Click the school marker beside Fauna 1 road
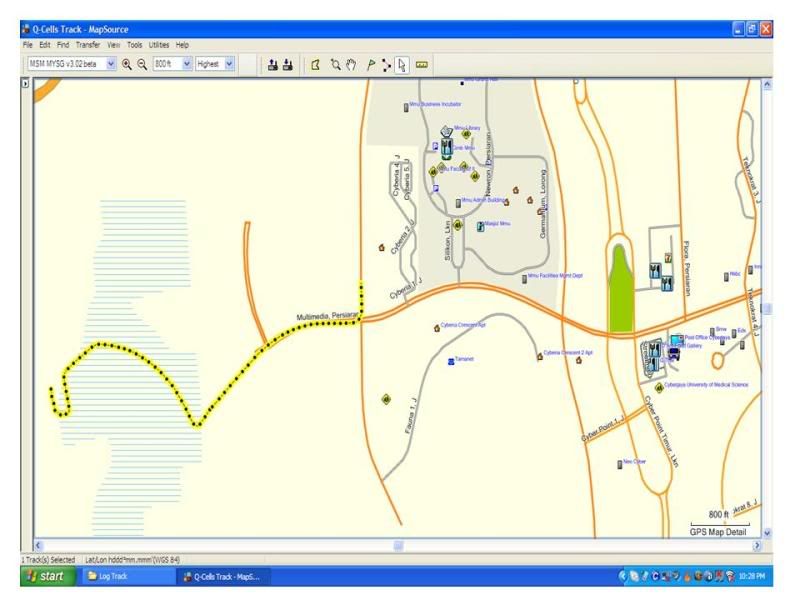 coord(386,399)
